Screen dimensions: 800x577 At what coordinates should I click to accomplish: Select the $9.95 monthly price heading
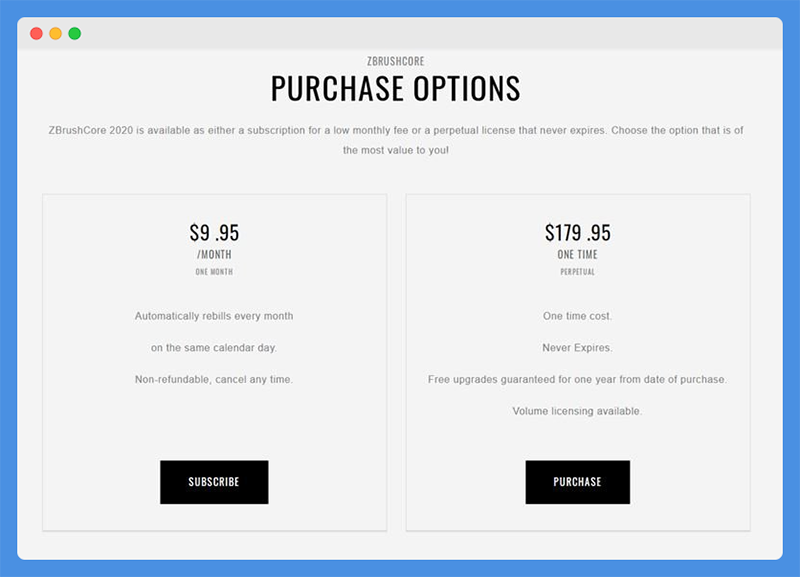(214, 233)
